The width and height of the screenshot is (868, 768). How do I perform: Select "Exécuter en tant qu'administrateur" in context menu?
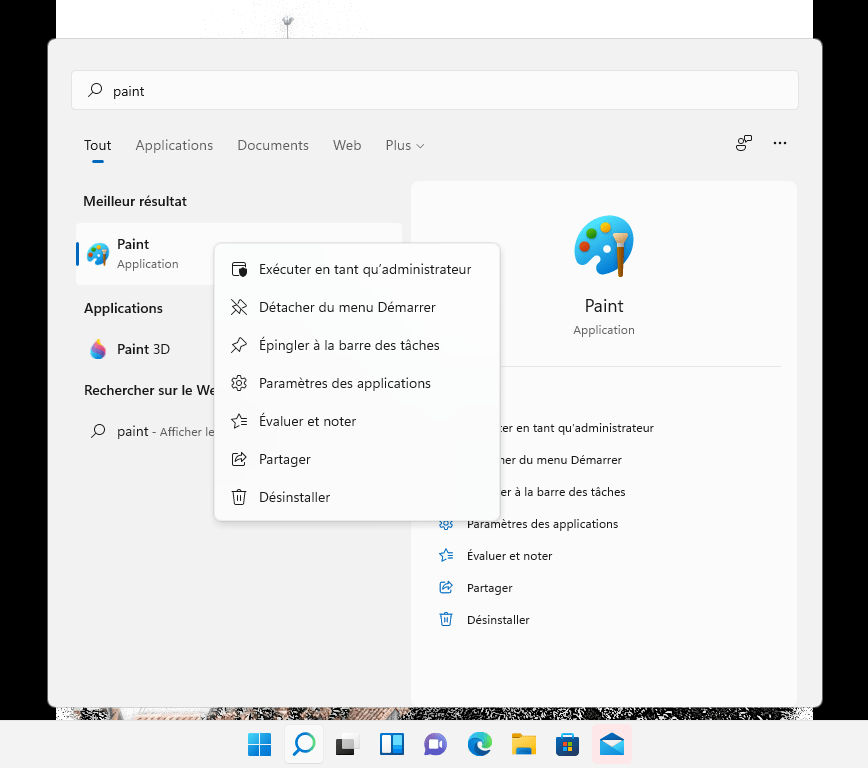(364, 269)
